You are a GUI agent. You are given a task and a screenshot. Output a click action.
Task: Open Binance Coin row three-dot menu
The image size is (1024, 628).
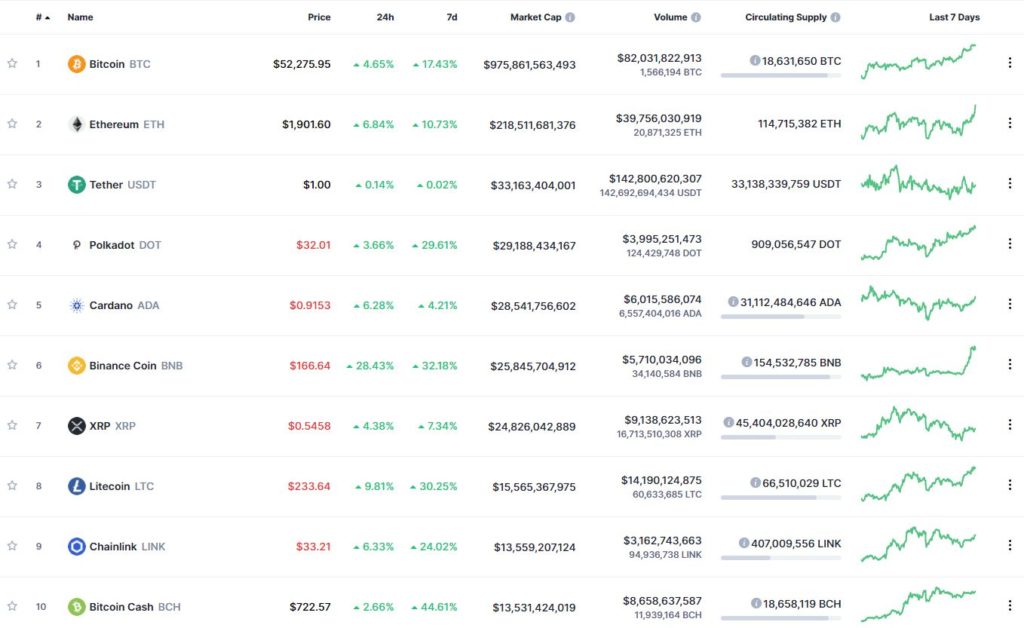[1010, 364]
